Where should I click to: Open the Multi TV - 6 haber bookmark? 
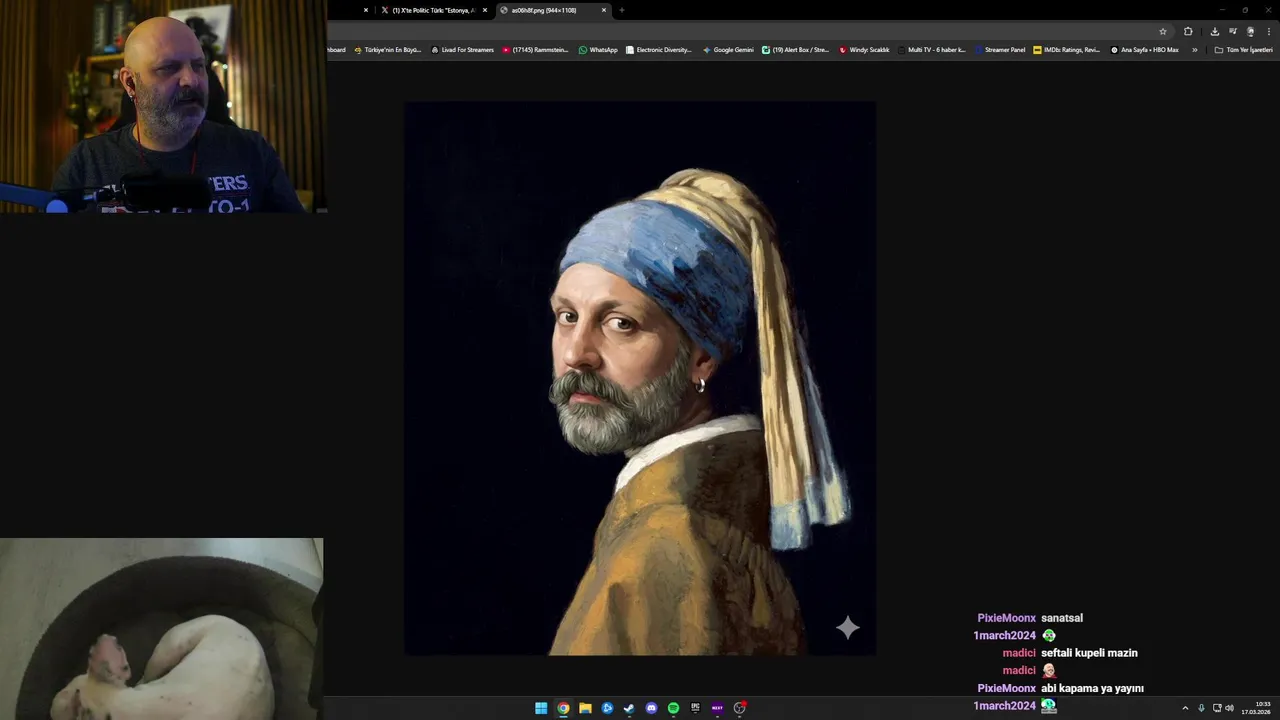932,50
